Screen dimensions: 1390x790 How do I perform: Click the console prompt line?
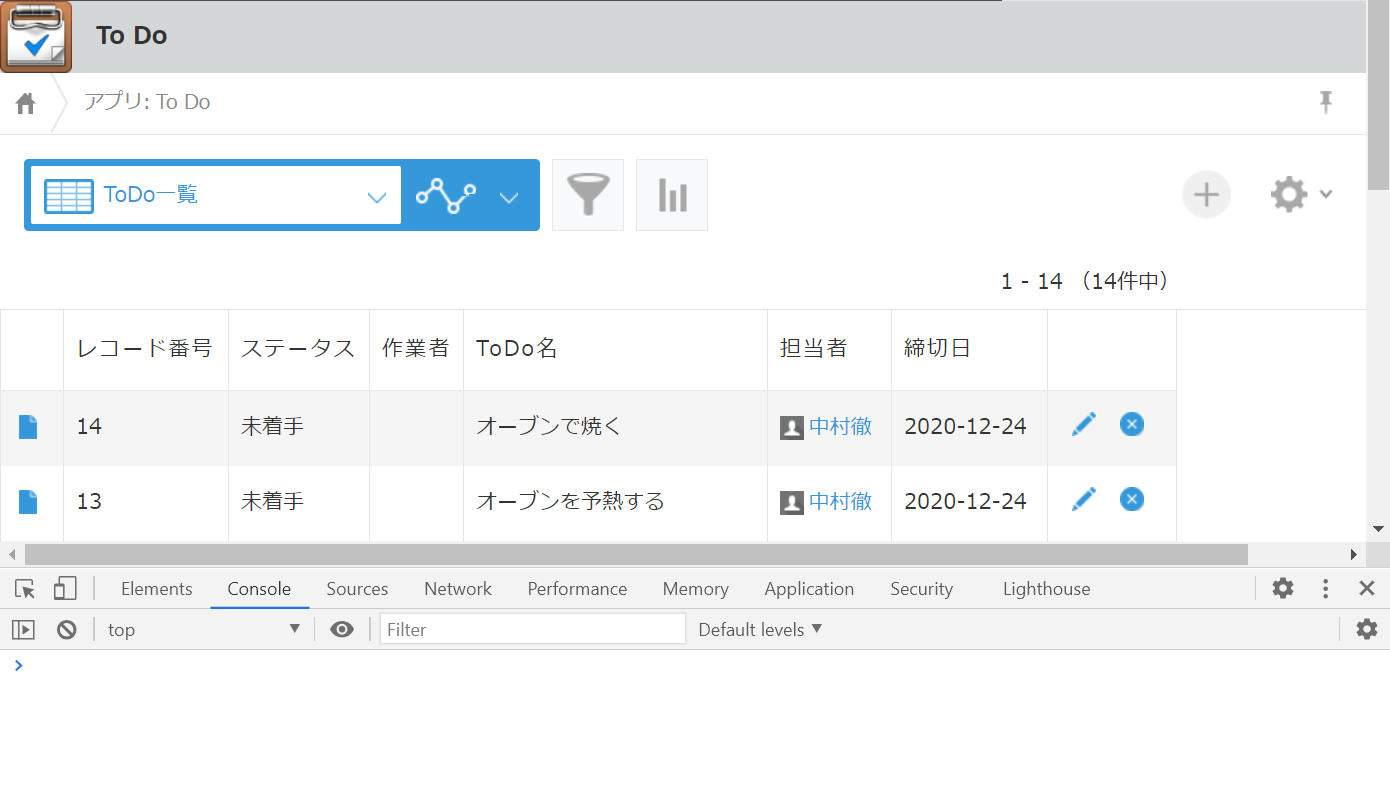(695, 666)
